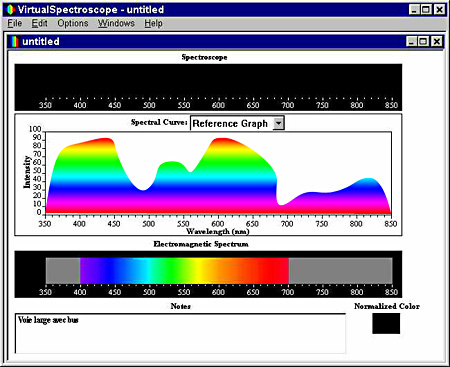This screenshot has width=450, height=367.
Task: Open the Windows menu
Action: (x=116, y=23)
